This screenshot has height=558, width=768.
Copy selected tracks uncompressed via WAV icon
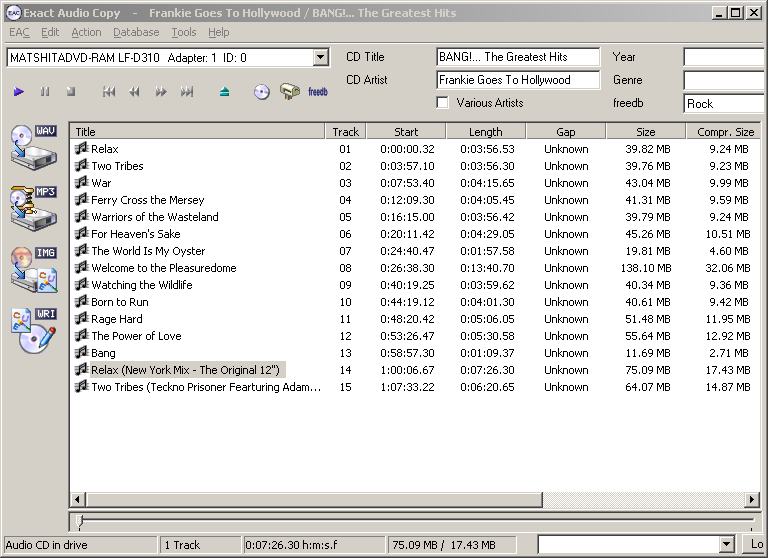[34, 147]
